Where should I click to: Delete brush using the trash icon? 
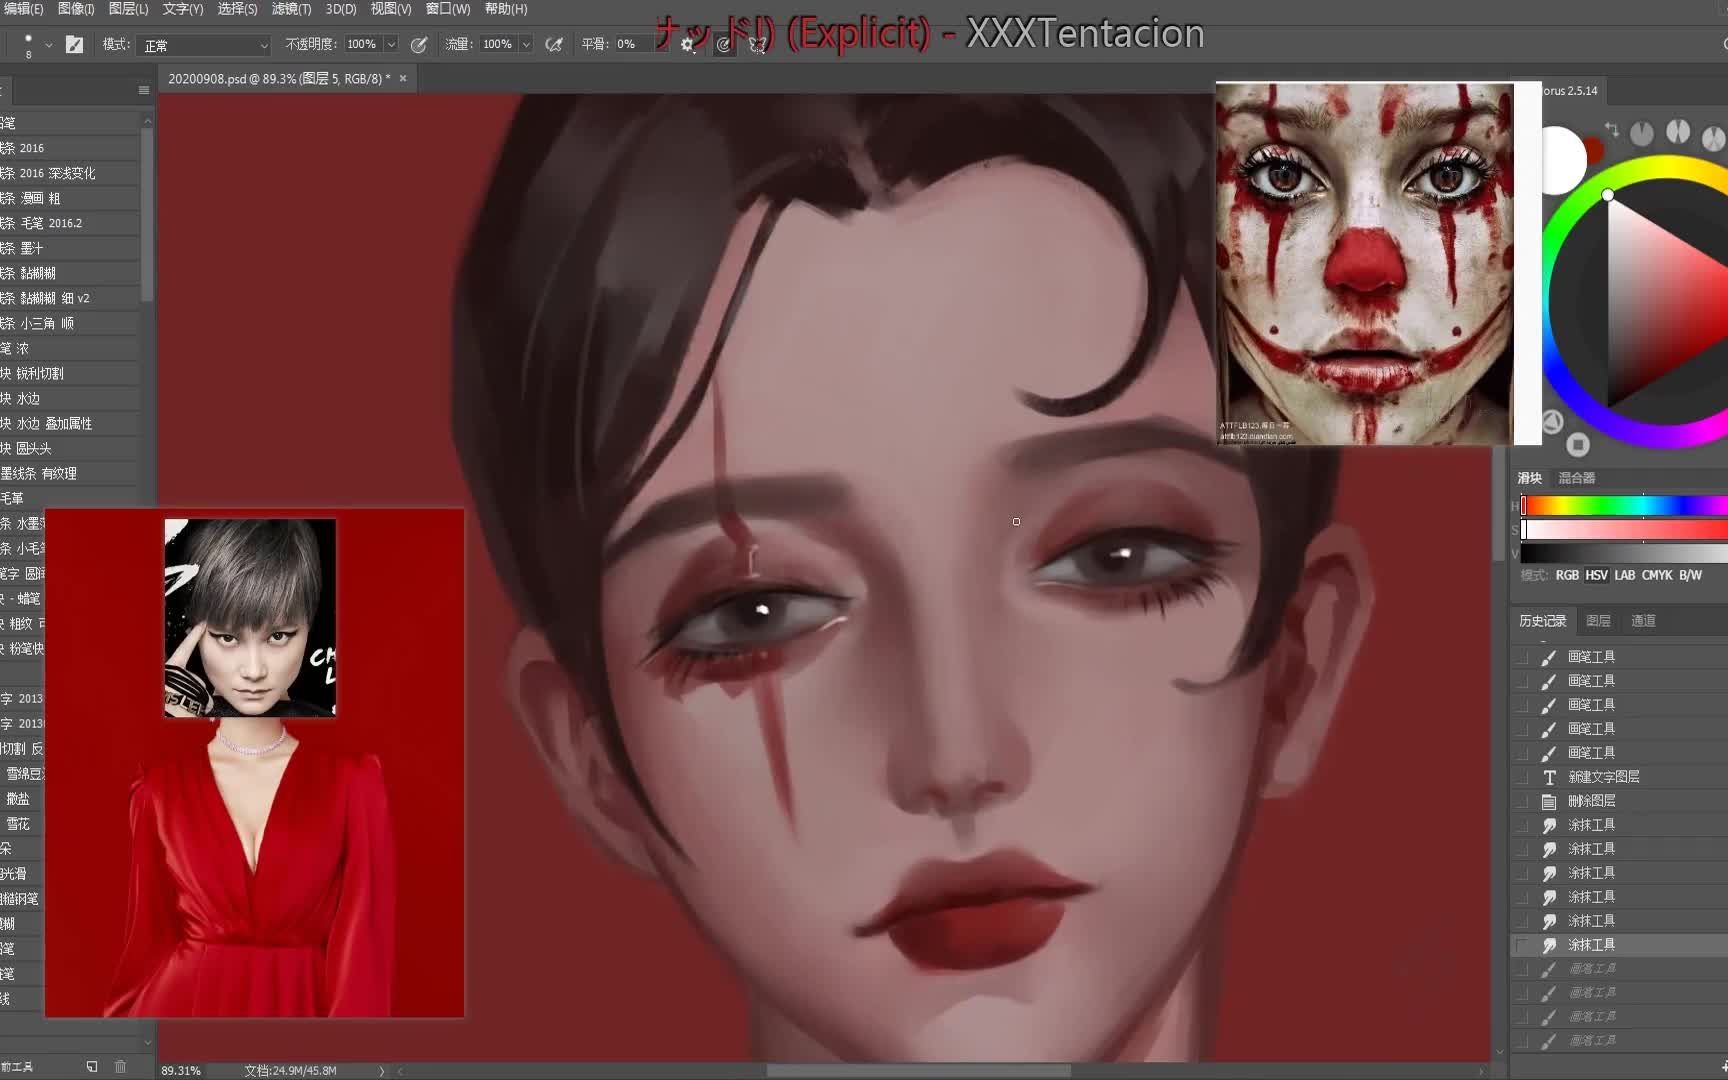[x=120, y=1067]
